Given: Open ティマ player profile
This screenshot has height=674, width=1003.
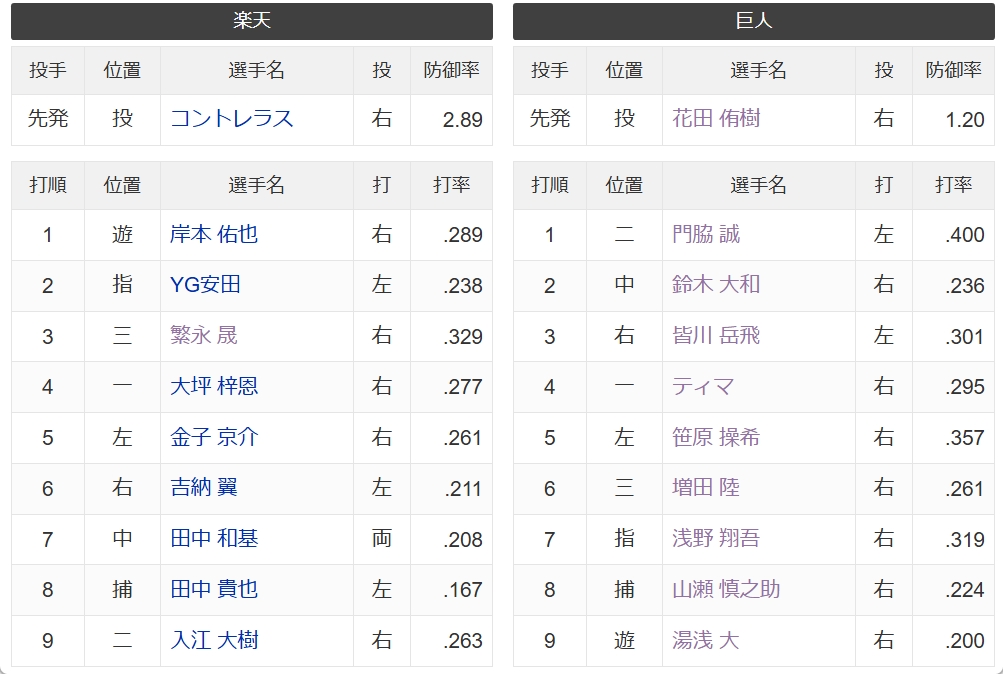Looking at the screenshot, I should point(702,387).
